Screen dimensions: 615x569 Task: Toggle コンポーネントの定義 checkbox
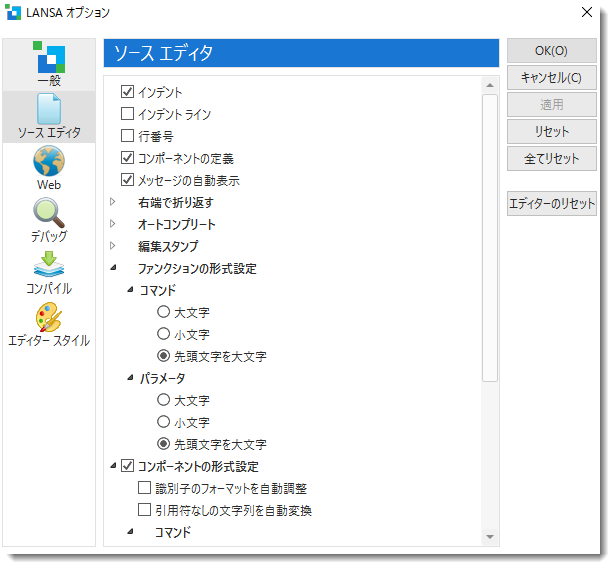pos(127,158)
